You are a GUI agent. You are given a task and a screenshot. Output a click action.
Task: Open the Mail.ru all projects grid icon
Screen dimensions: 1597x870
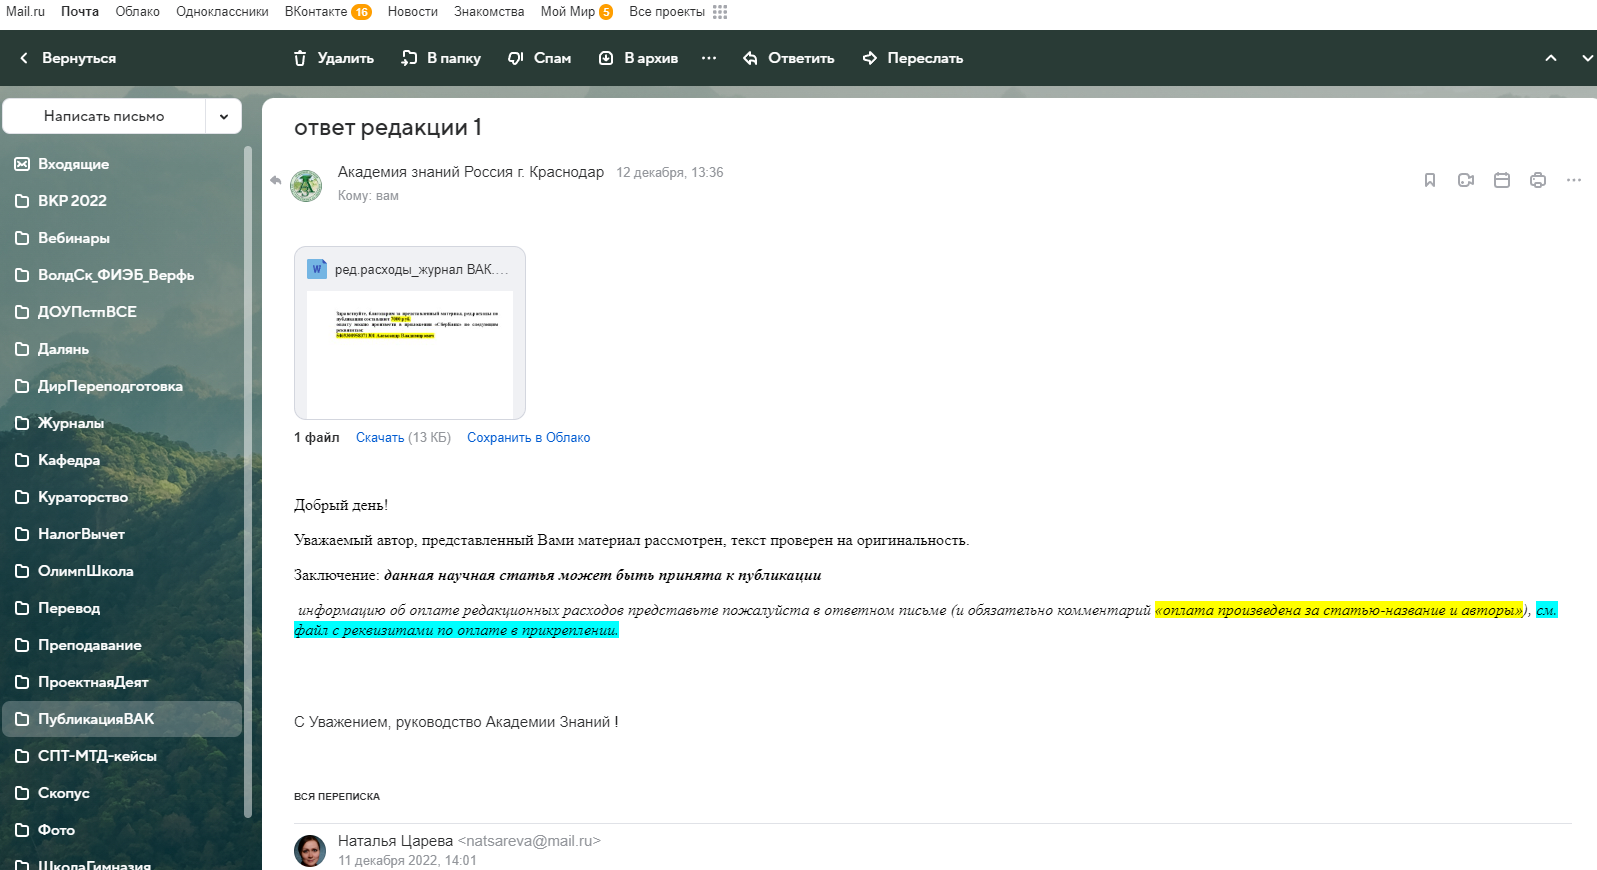coord(720,12)
